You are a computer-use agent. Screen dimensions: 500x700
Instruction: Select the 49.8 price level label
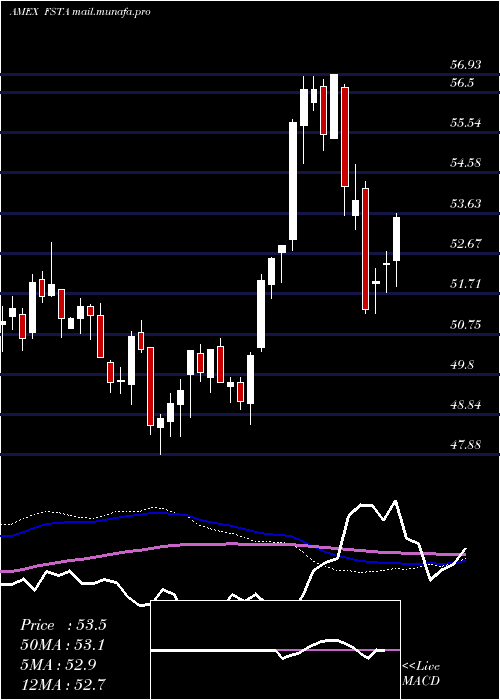point(462,365)
